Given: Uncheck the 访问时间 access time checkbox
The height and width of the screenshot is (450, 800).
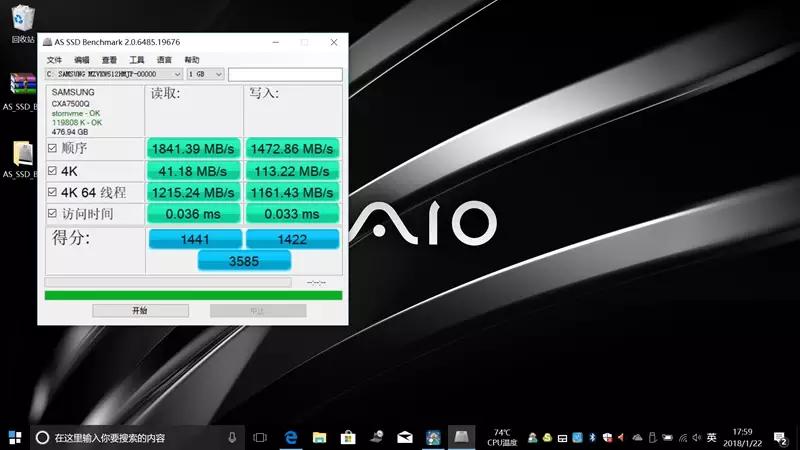Looking at the screenshot, I should pos(52,213).
